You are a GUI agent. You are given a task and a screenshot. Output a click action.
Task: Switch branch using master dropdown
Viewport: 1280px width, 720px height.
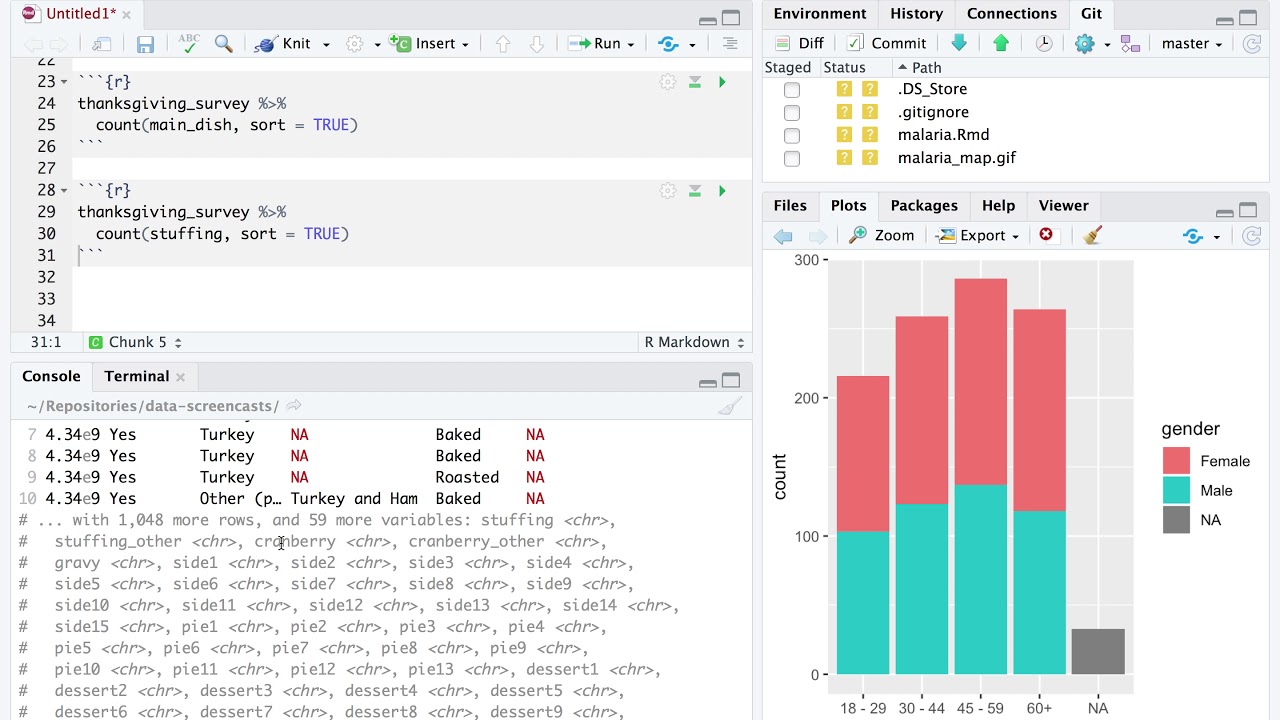(x=1191, y=43)
